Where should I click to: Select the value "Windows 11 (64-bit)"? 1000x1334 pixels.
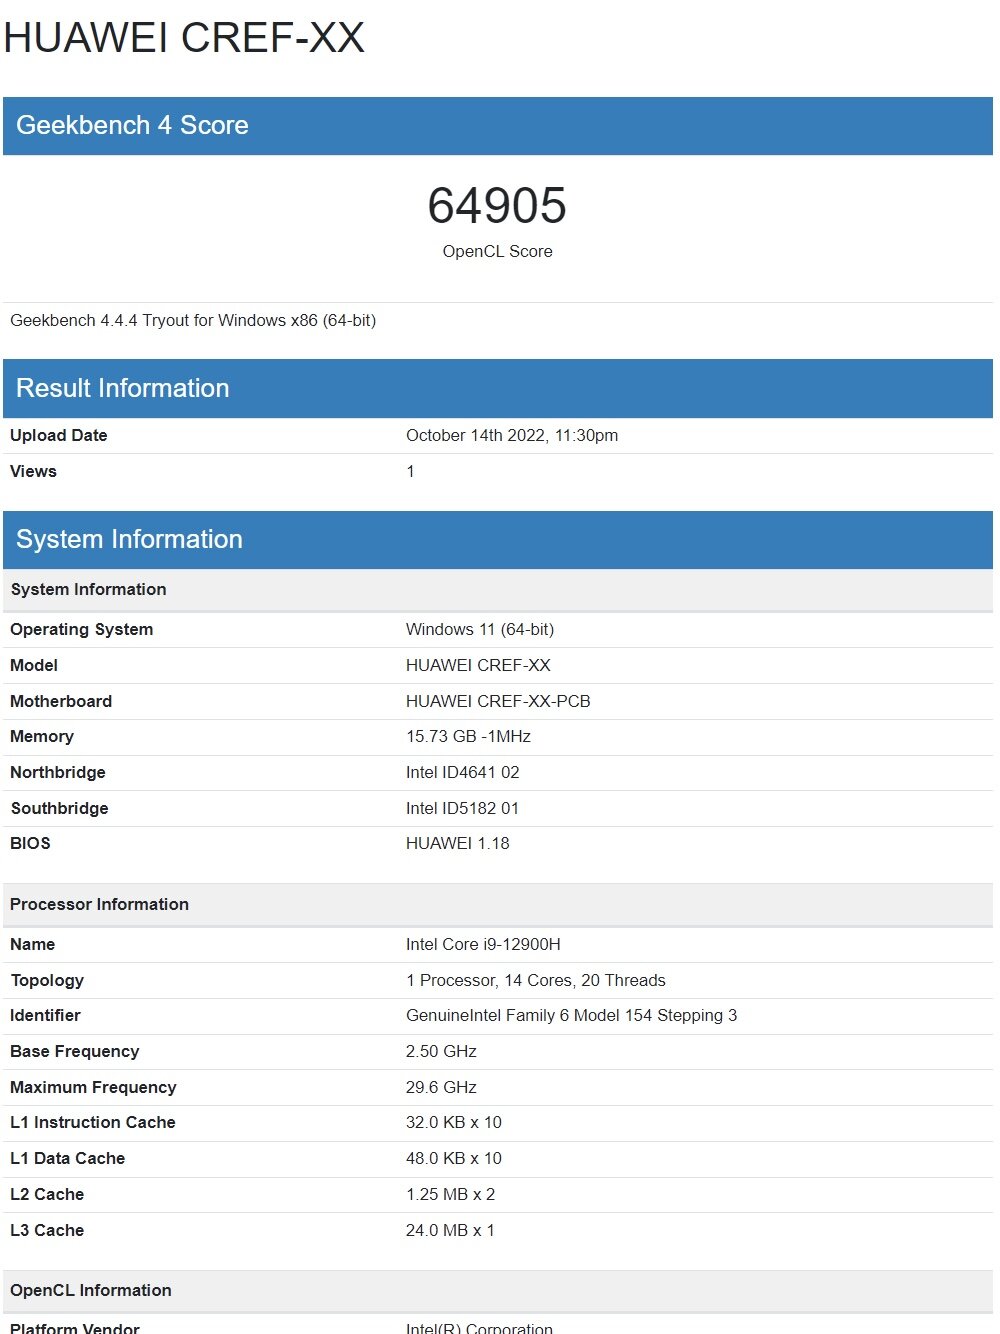(x=480, y=630)
